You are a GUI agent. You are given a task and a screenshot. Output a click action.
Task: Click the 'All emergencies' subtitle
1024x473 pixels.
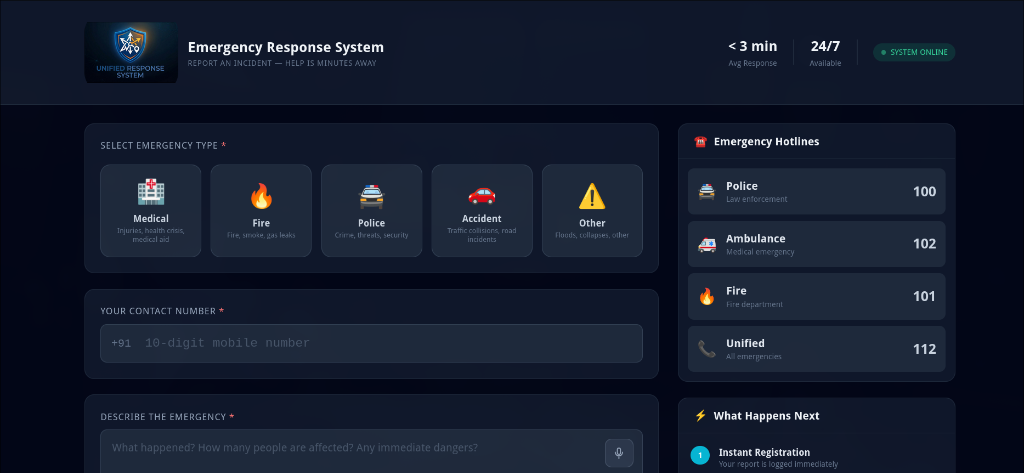point(754,357)
